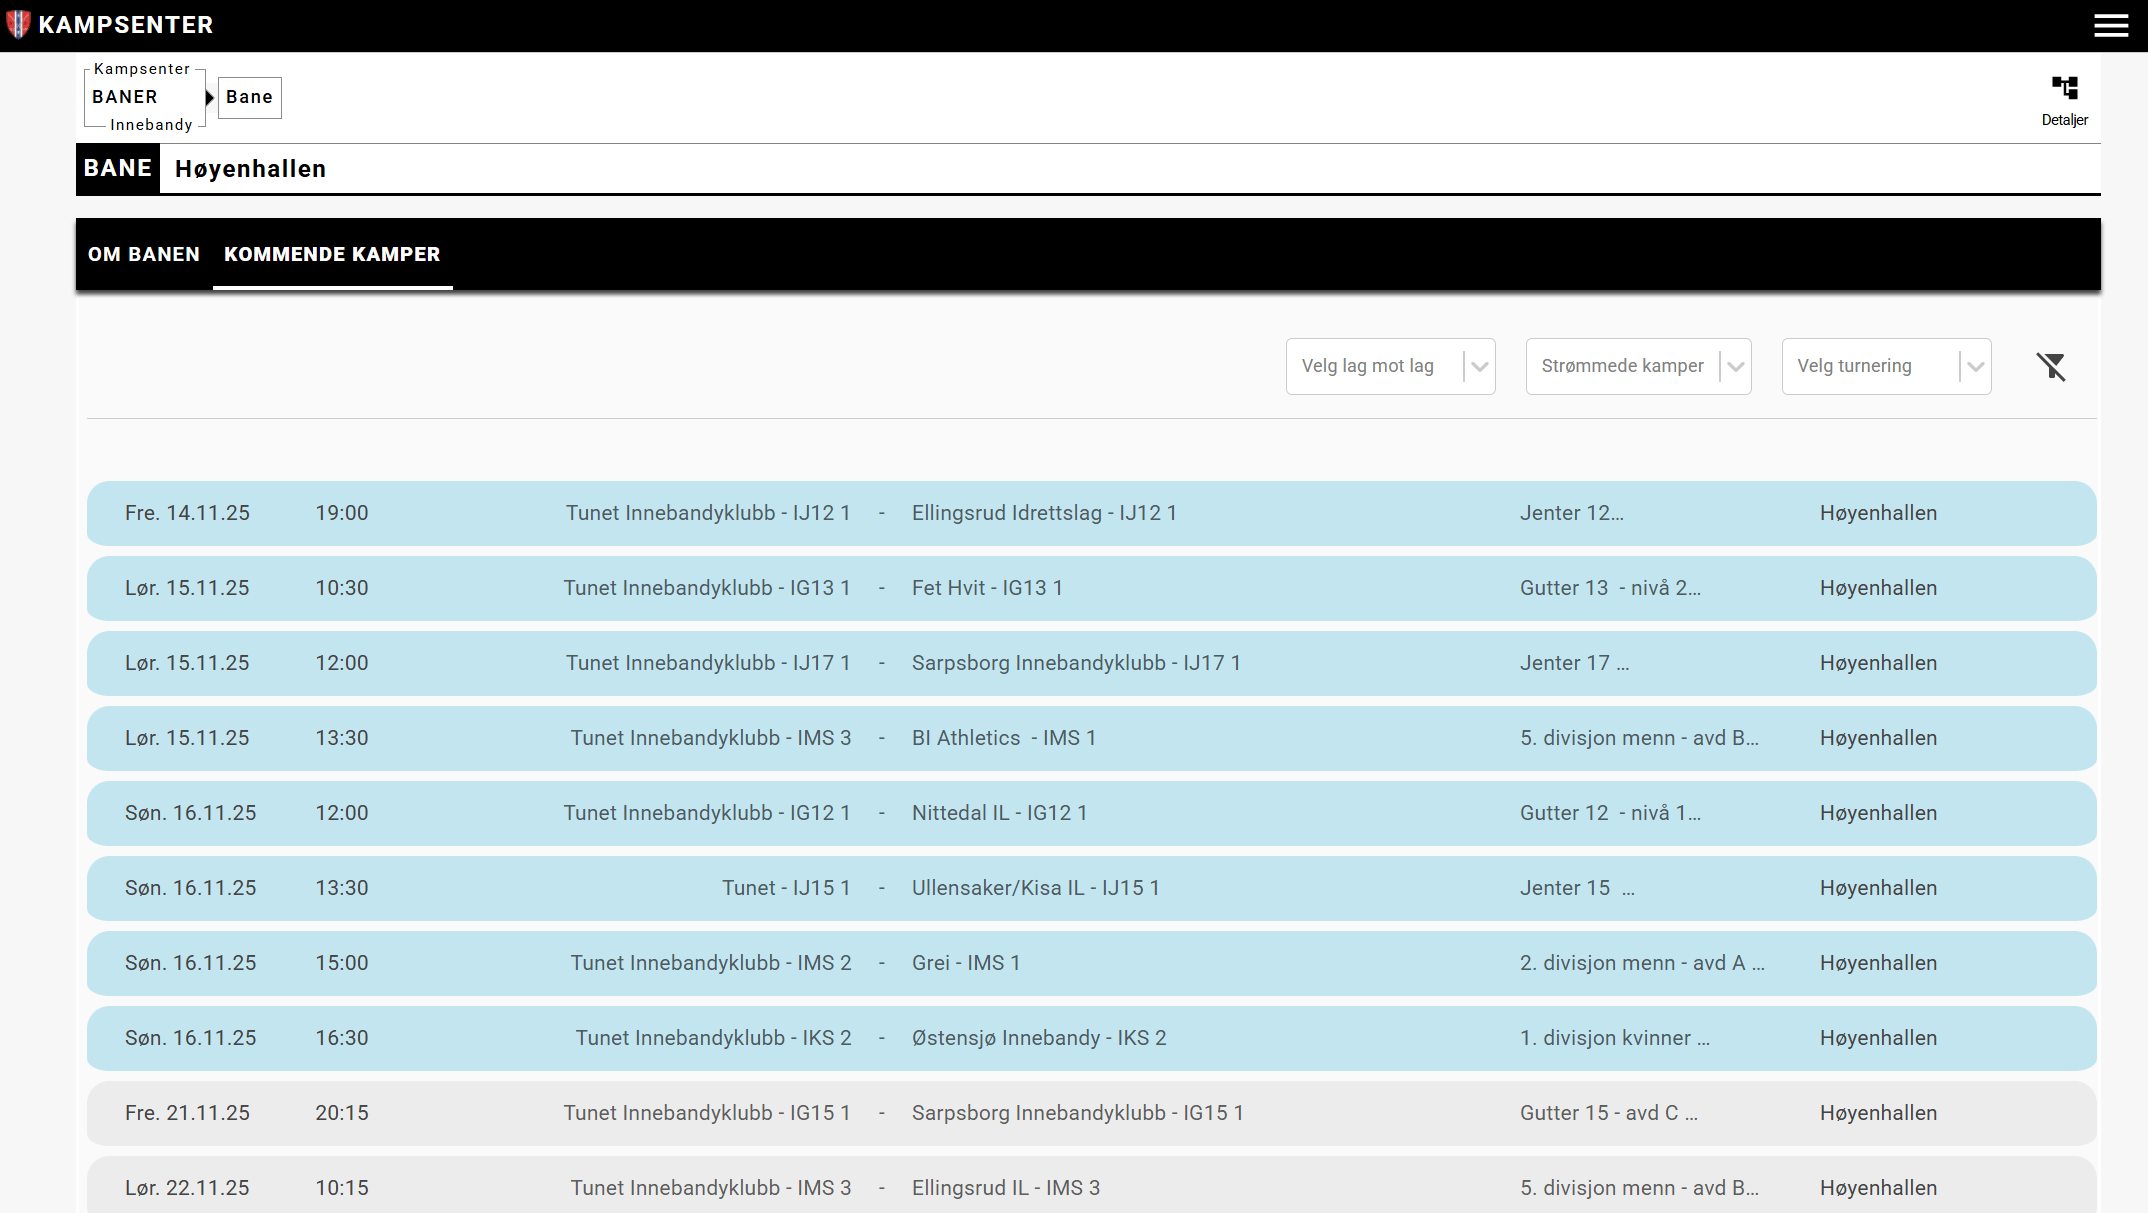The height and width of the screenshot is (1213, 2148).
Task: Click the Bane breadcrumb button
Action: pyautogui.click(x=249, y=97)
